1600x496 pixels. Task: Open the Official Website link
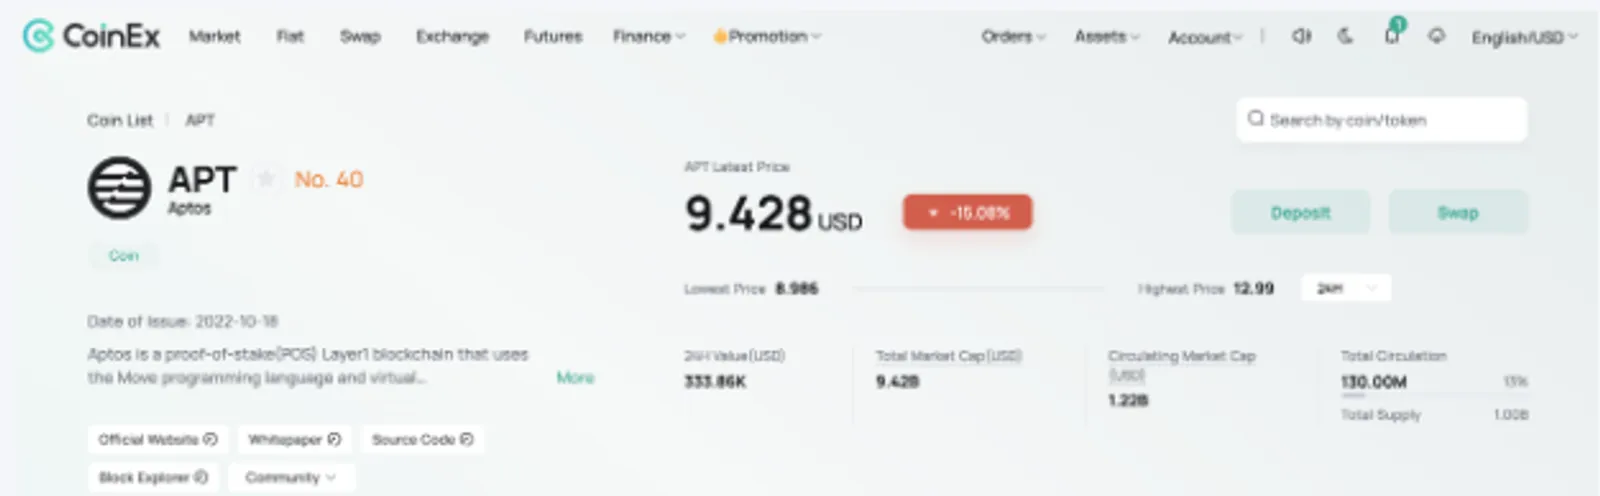[x=158, y=440]
